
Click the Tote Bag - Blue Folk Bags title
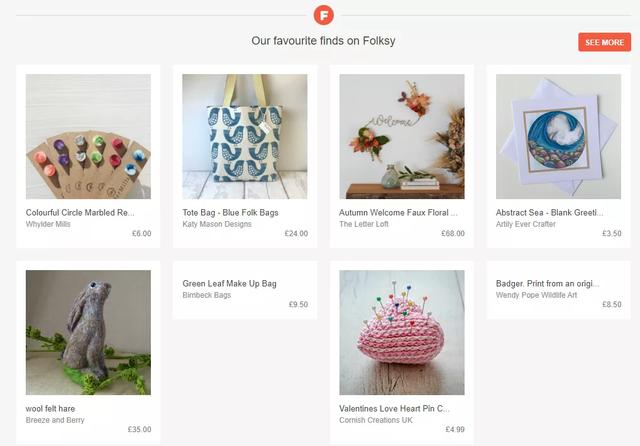pos(230,213)
